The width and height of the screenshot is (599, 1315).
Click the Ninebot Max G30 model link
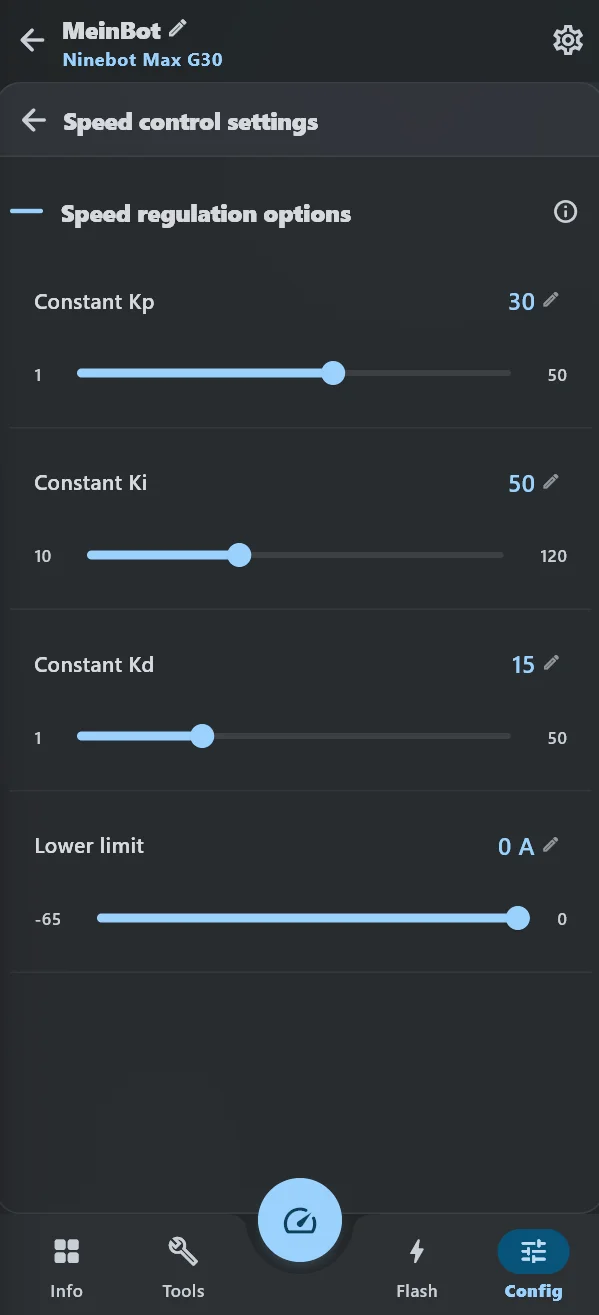pos(143,59)
